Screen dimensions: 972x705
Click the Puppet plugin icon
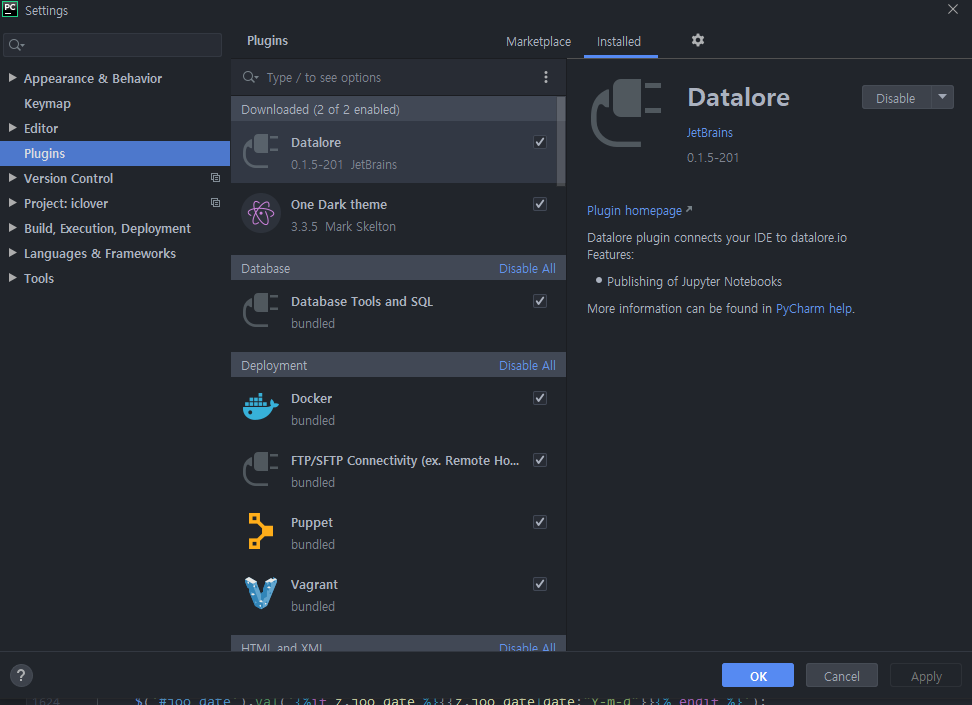coord(260,531)
